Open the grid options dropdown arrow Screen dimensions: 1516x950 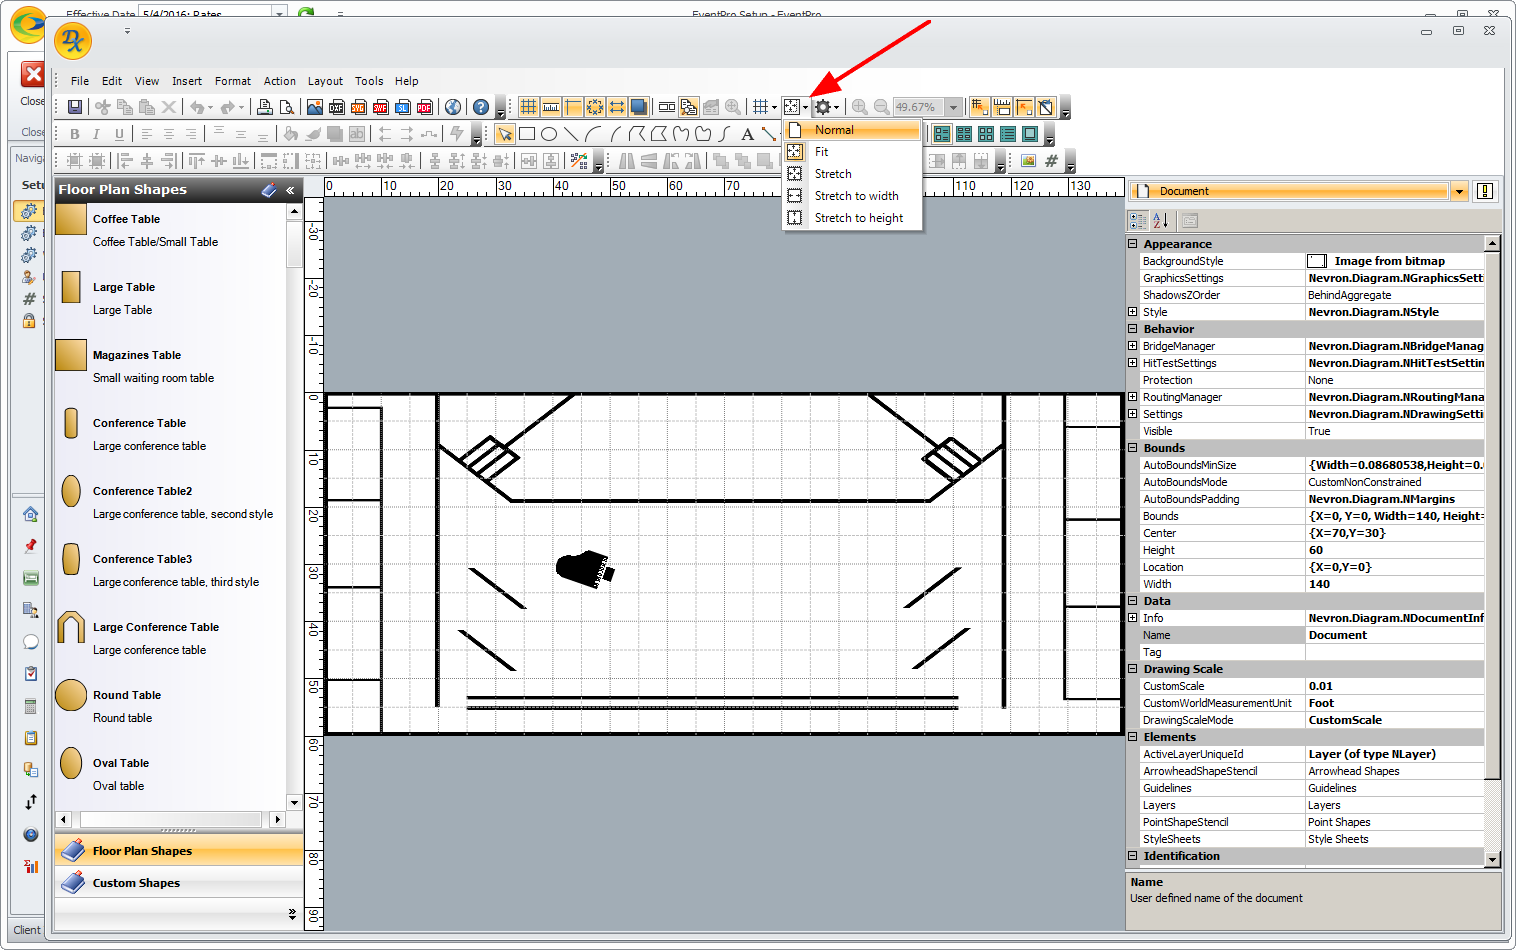pos(774,107)
